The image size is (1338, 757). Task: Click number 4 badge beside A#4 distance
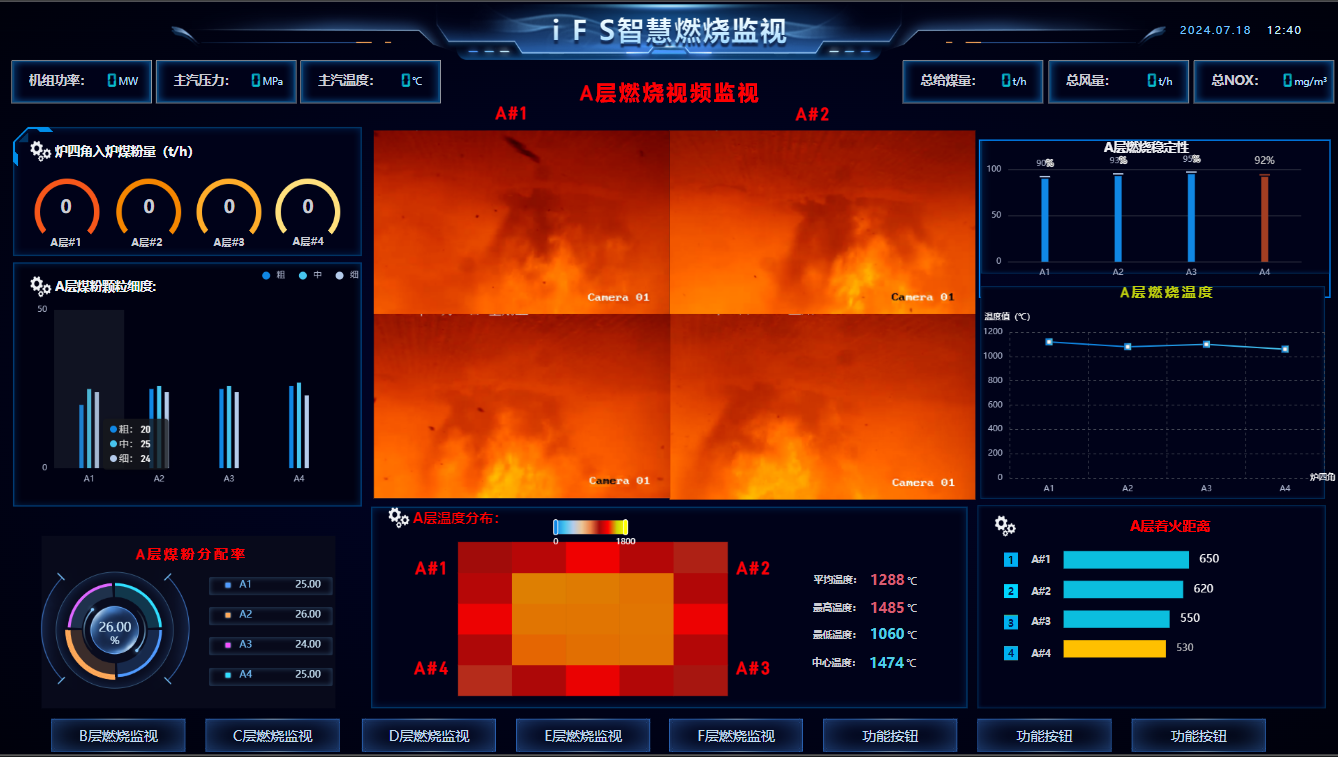[x=1011, y=653]
